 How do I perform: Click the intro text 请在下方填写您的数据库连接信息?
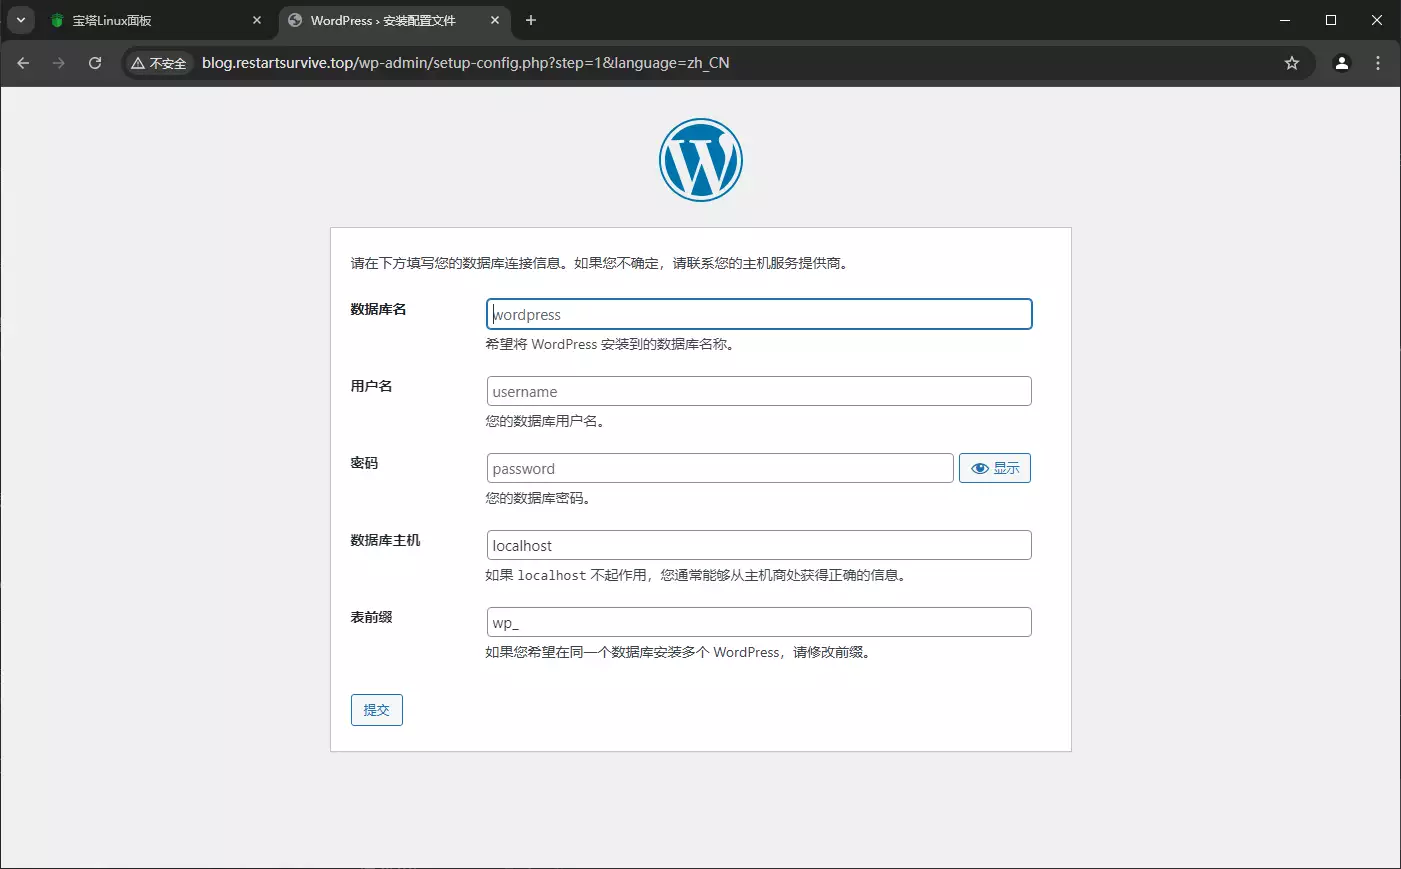click(x=600, y=263)
